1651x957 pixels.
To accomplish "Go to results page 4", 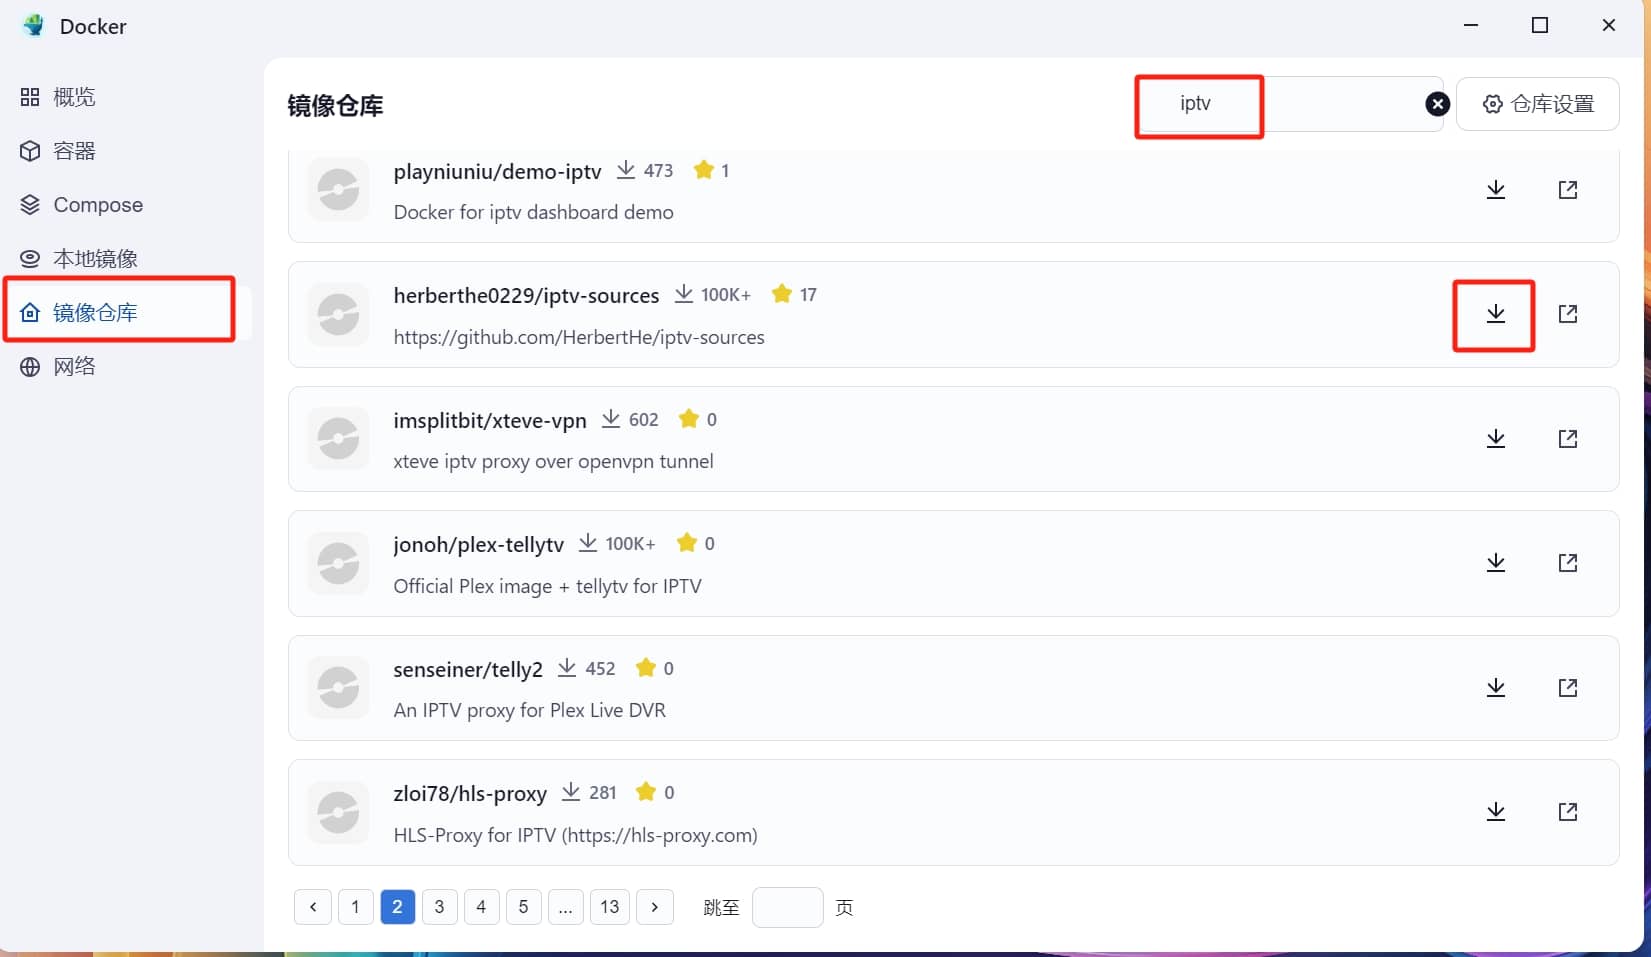I will (481, 907).
